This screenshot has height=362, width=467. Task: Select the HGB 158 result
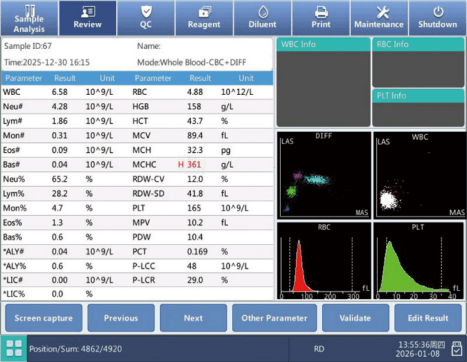[x=194, y=107]
